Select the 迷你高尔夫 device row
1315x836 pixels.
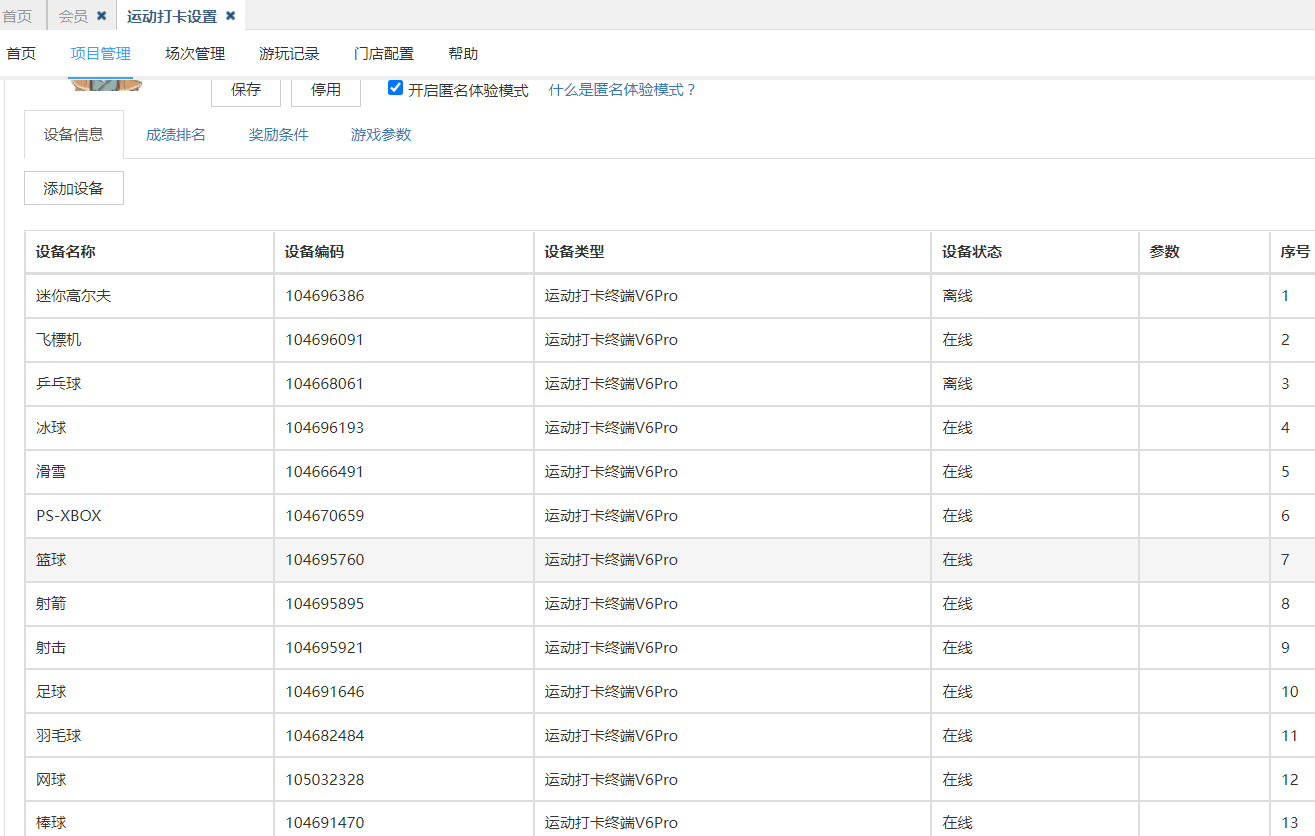[x=670, y=296]
